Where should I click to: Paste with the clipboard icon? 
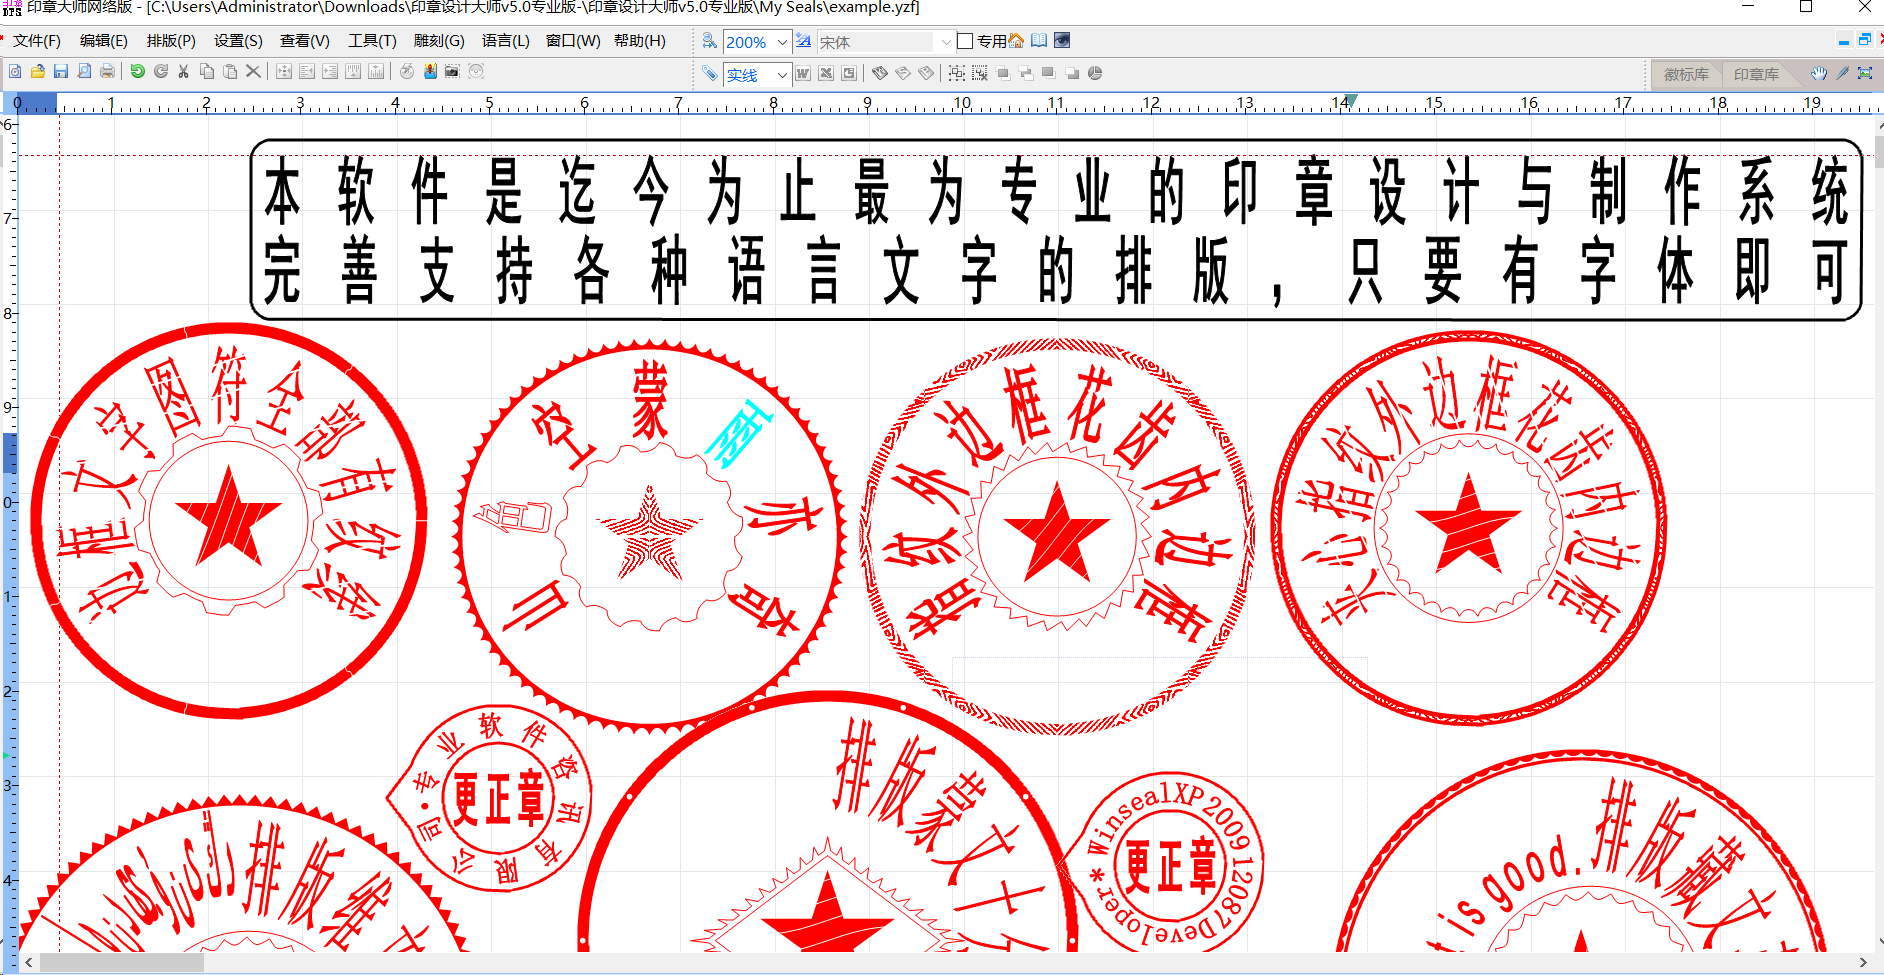point(230,72)
